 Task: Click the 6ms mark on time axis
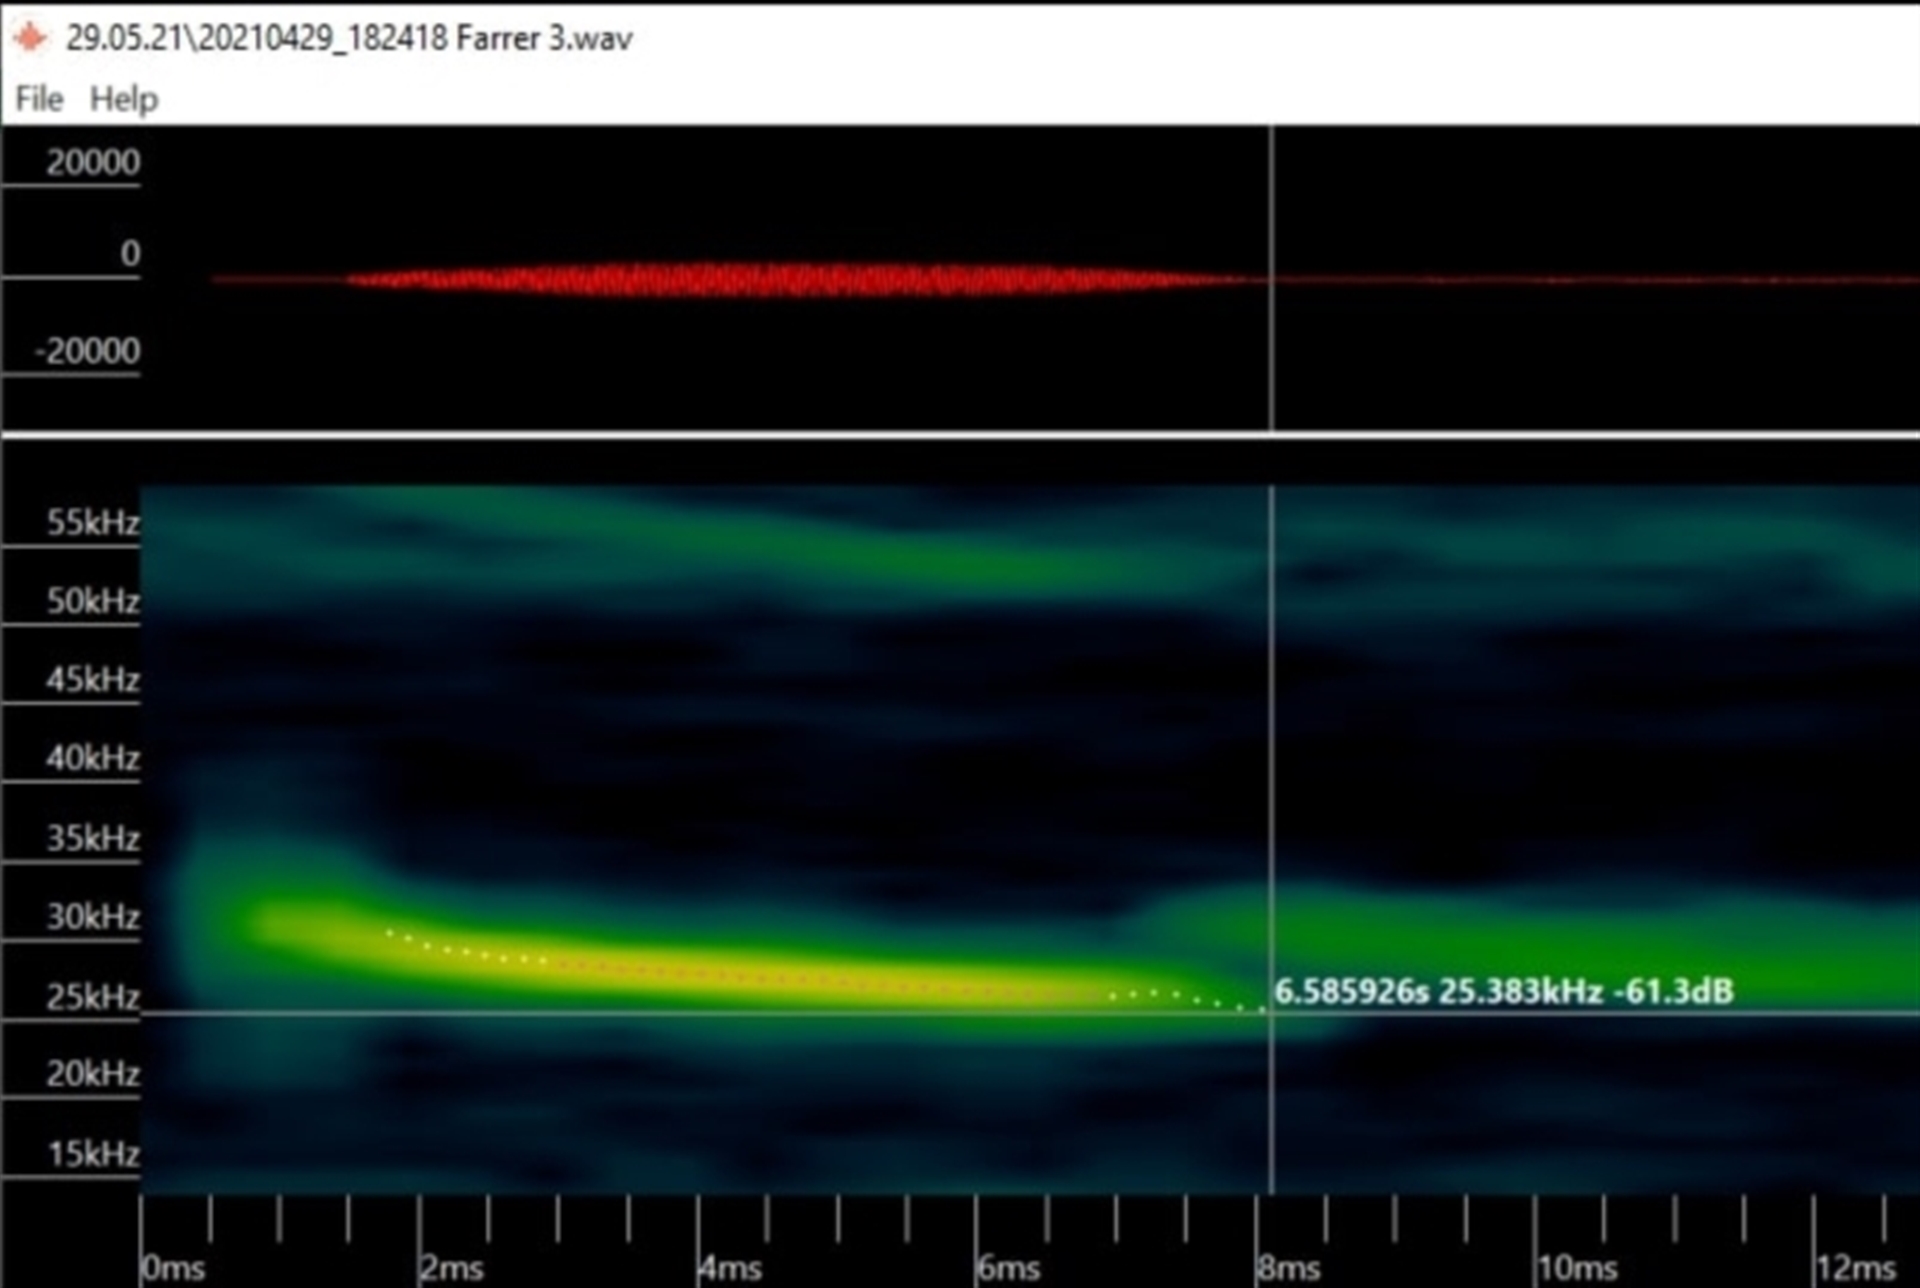(x=1008, y=1268)
